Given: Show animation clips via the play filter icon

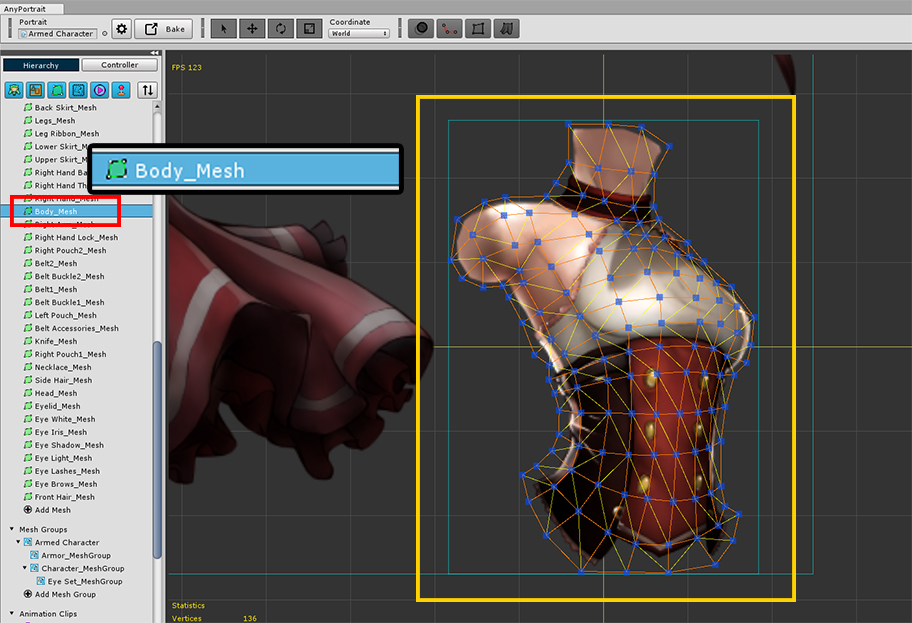Looking at the screenshot, I should click(99, 90).
